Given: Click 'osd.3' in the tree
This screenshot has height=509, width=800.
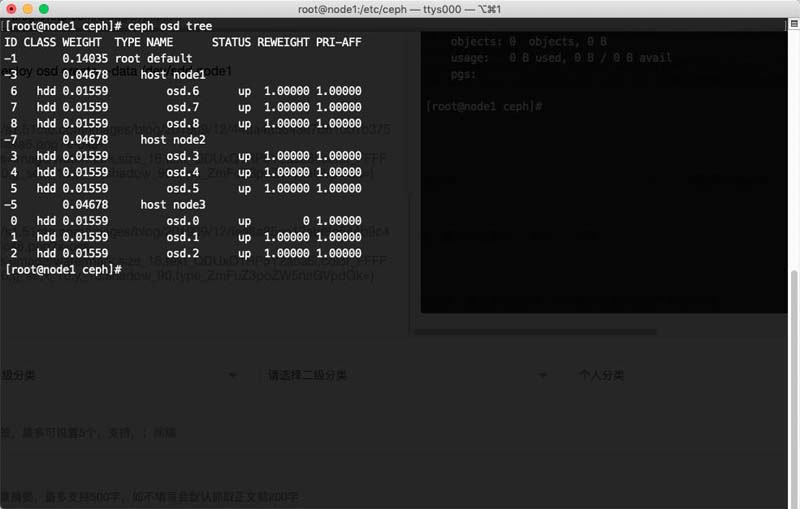Looking at the screenshot, I should [183, 156].
